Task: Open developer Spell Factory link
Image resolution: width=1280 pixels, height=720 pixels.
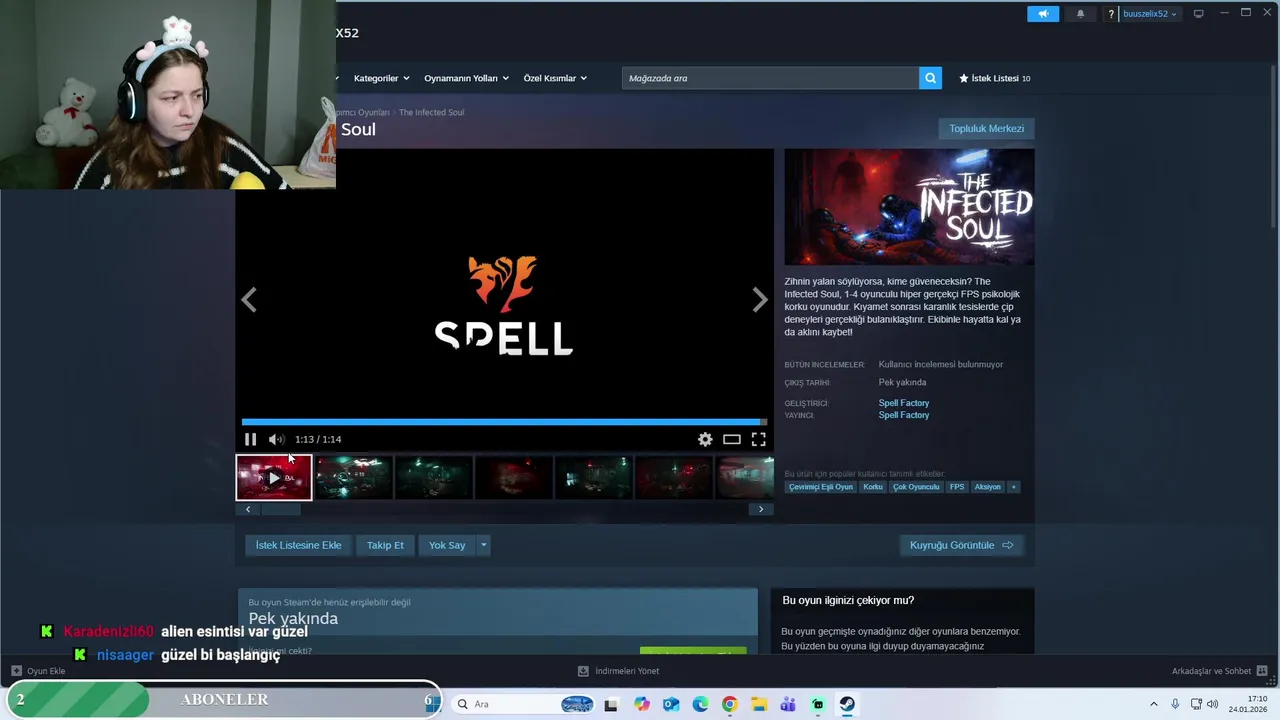Action: tap(904, 403)
